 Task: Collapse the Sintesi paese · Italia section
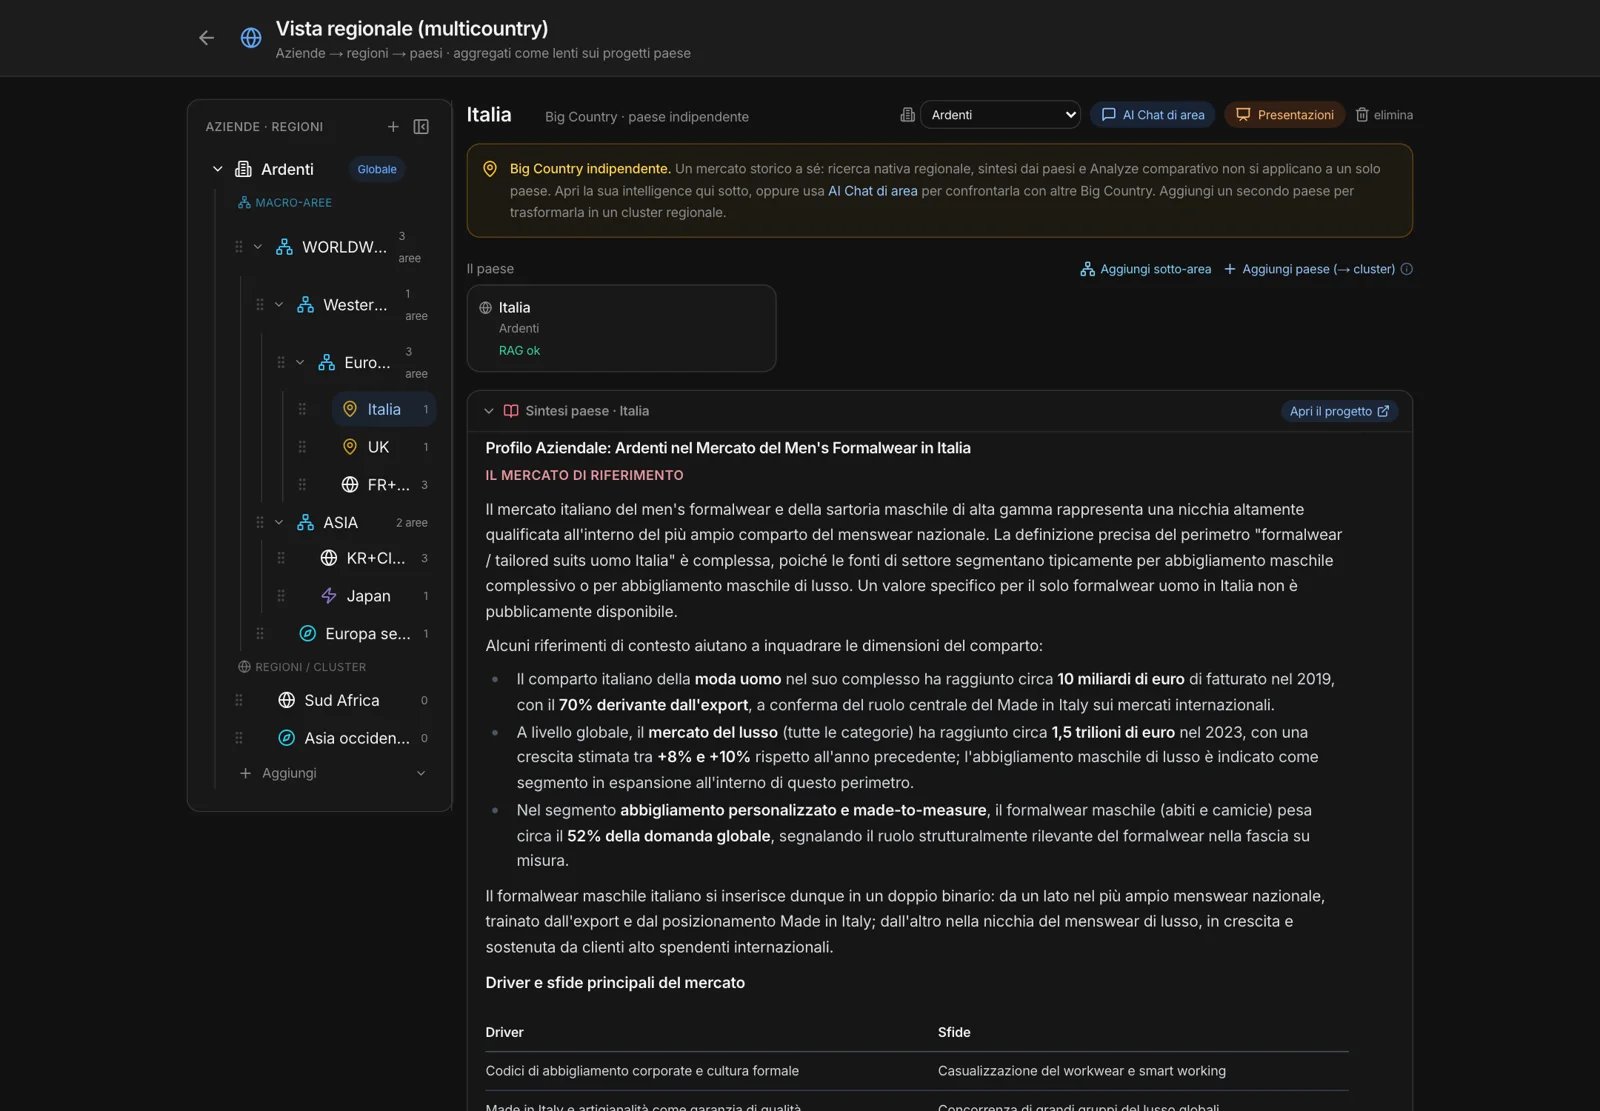(489, 411)
